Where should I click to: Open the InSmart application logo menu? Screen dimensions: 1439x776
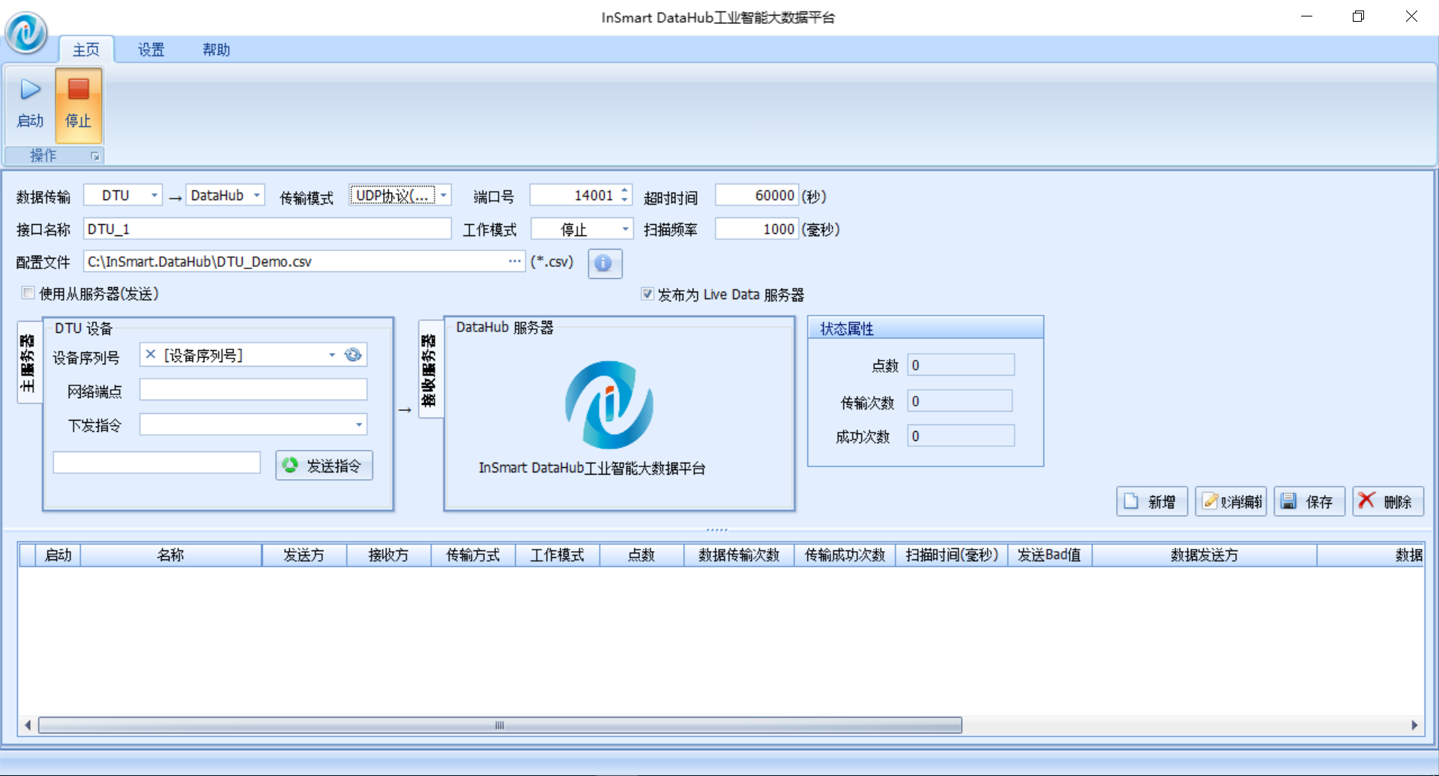[x=27, y=33]
